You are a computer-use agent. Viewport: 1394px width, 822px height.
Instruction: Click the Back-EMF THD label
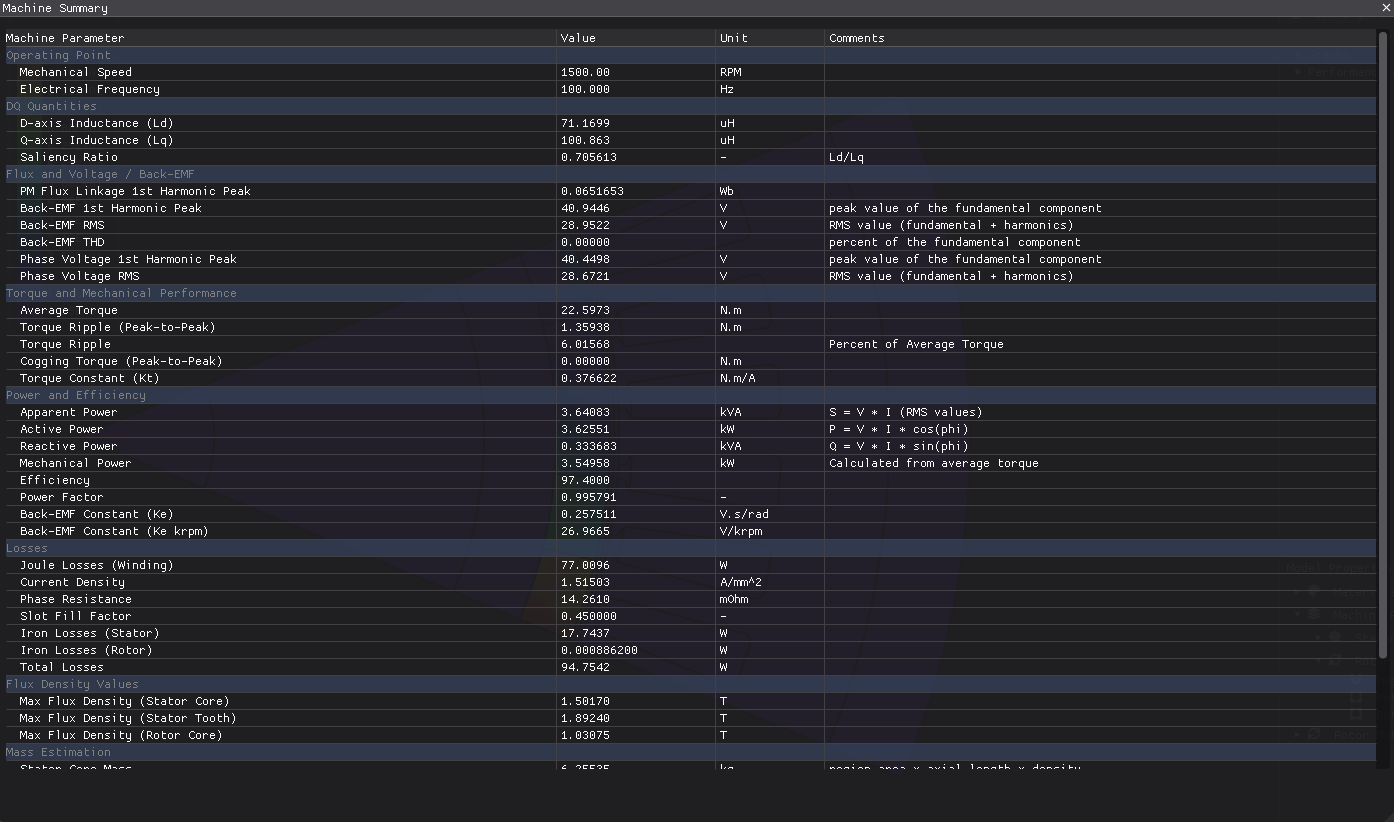[x=62, y=242]
